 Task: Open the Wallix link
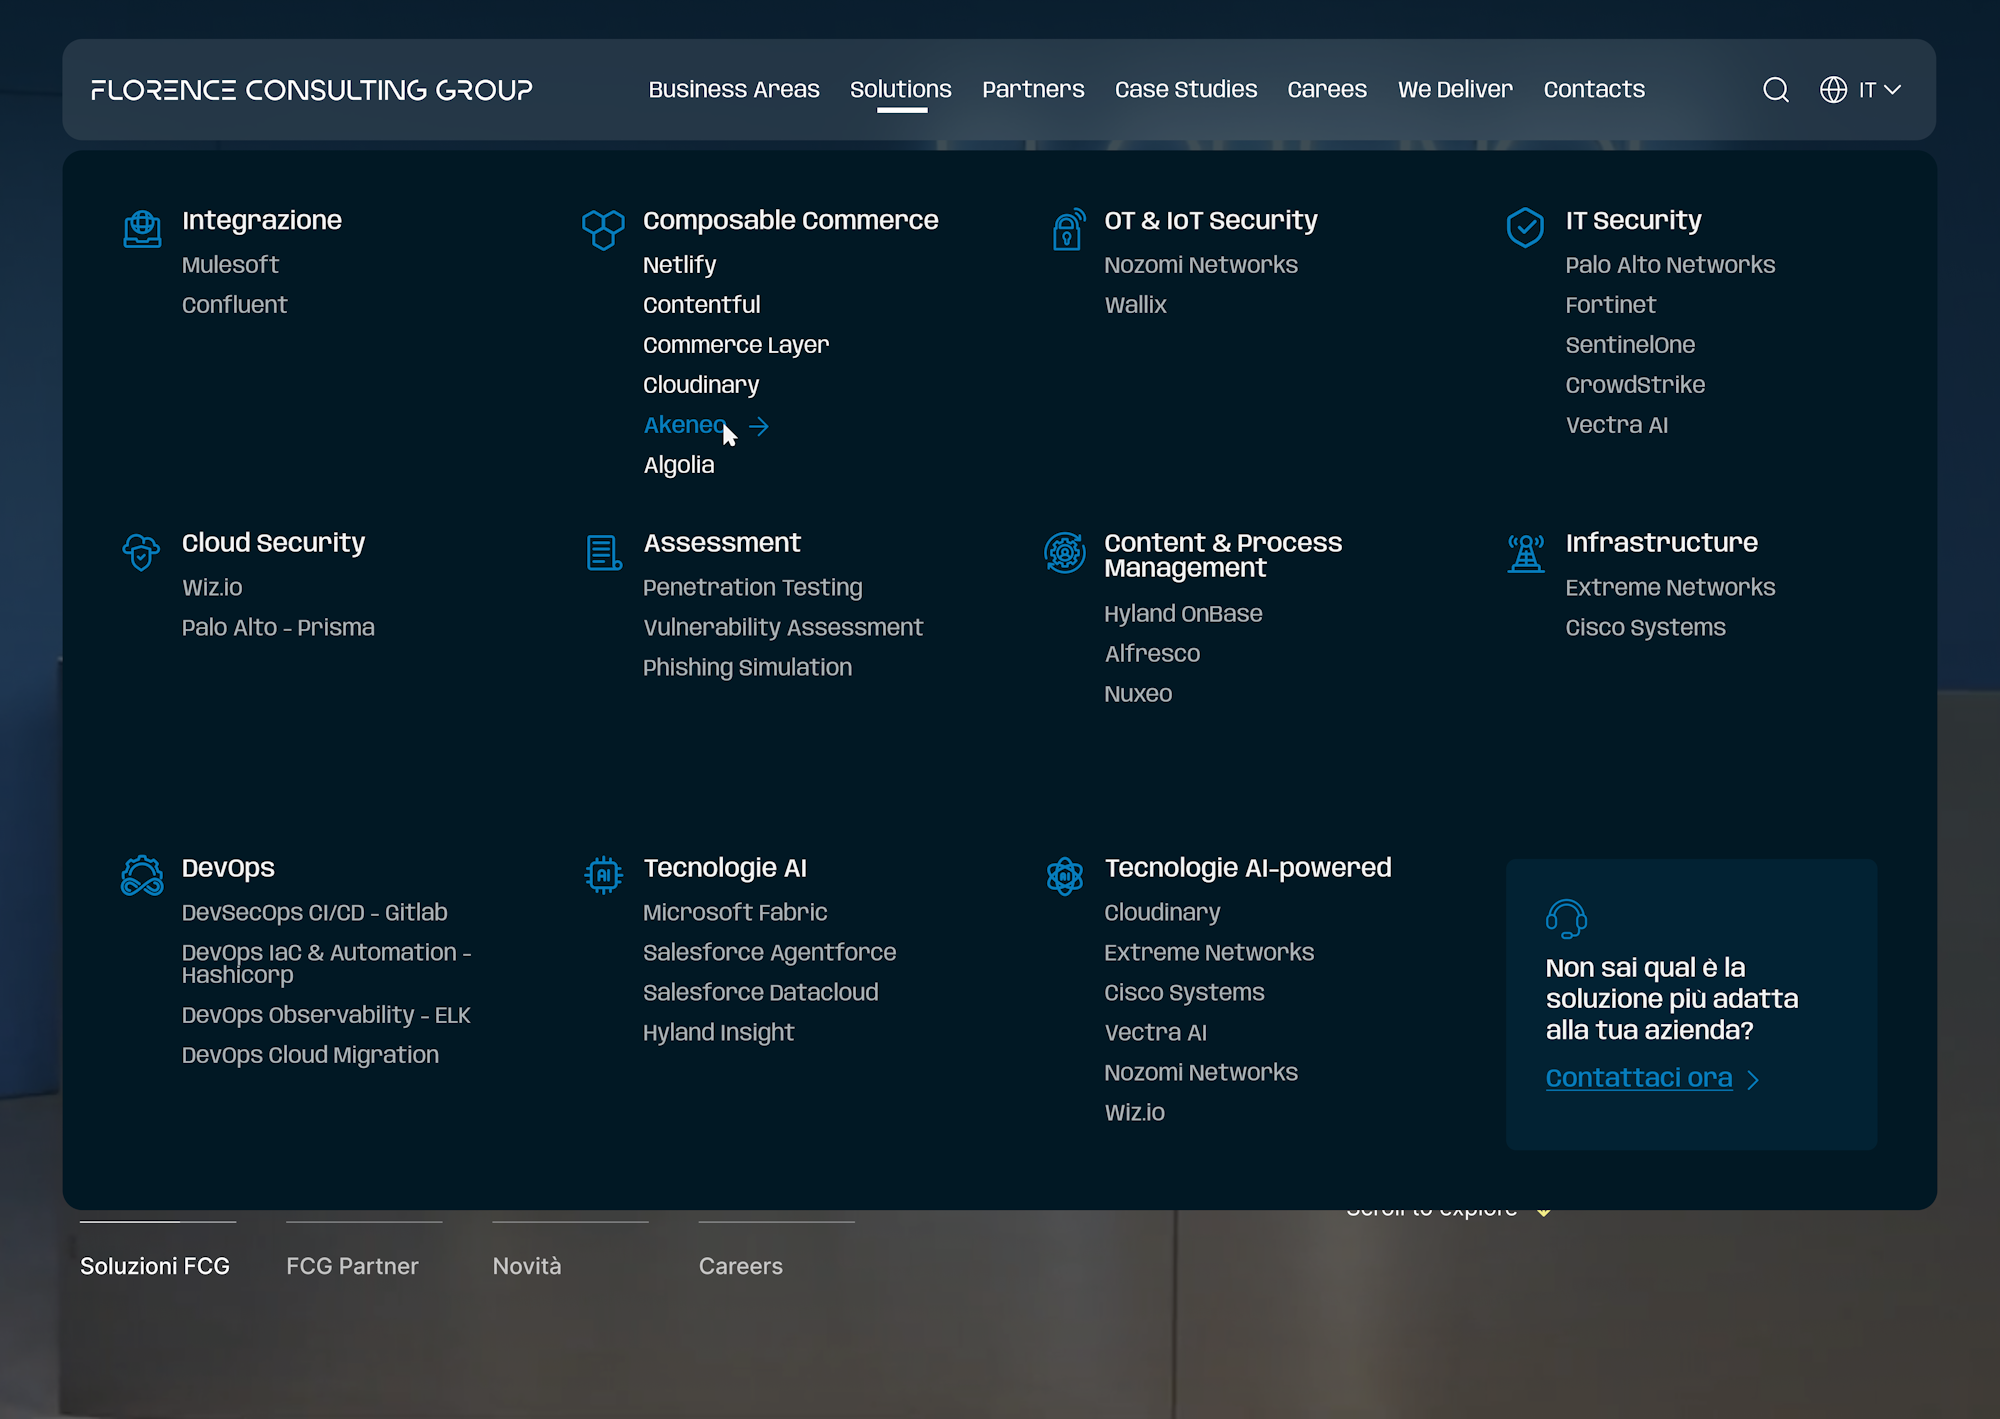coord(1135,305)
